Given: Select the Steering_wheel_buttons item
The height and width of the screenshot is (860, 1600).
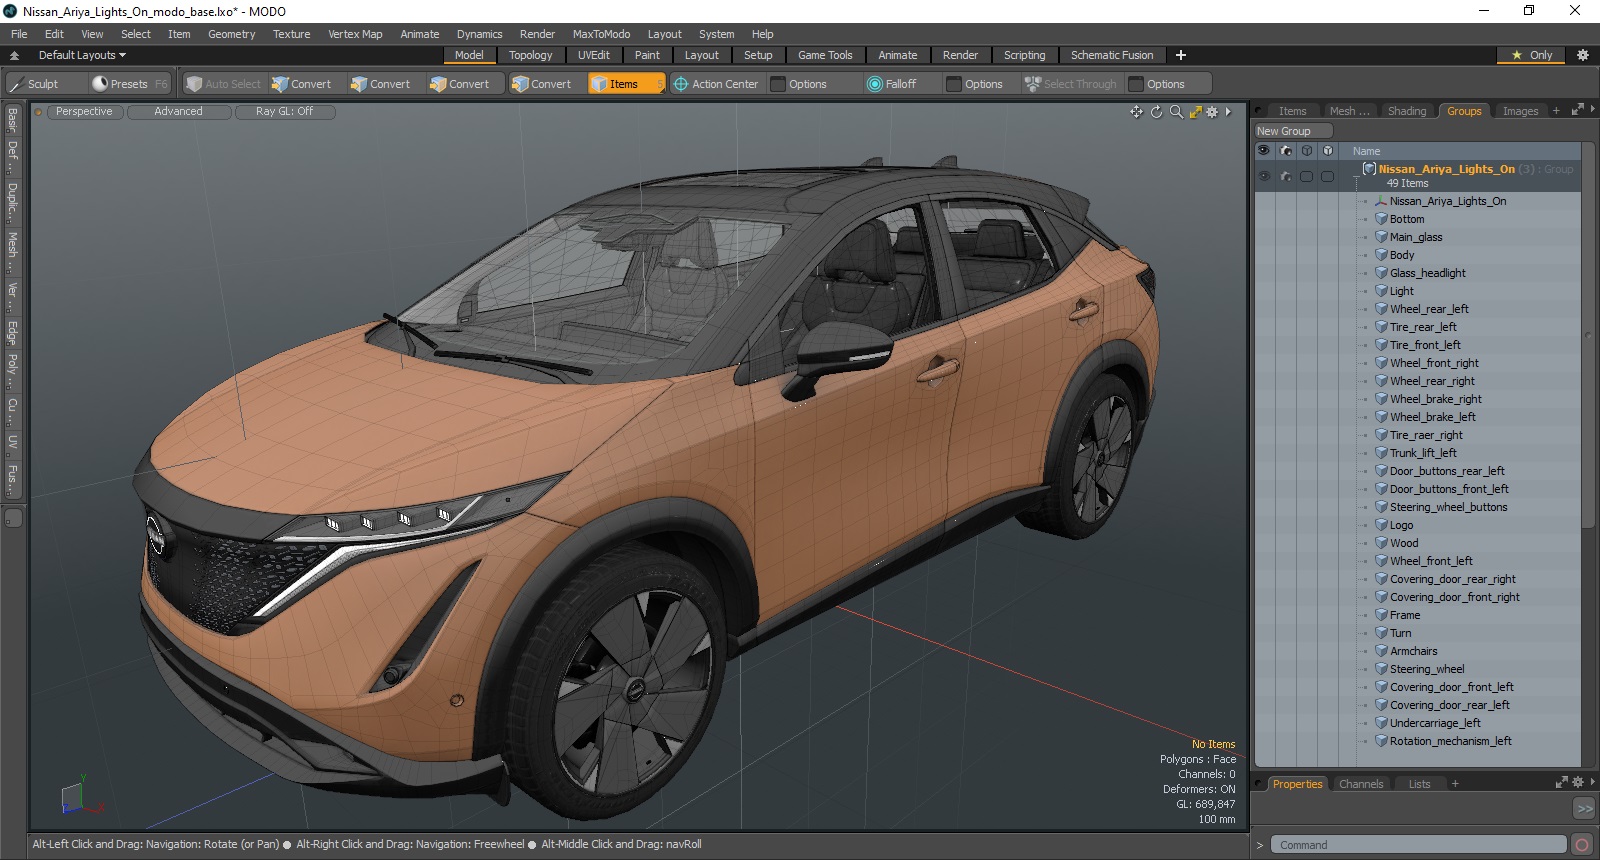Looking at the screenshot, I should tap(1448, 507).
